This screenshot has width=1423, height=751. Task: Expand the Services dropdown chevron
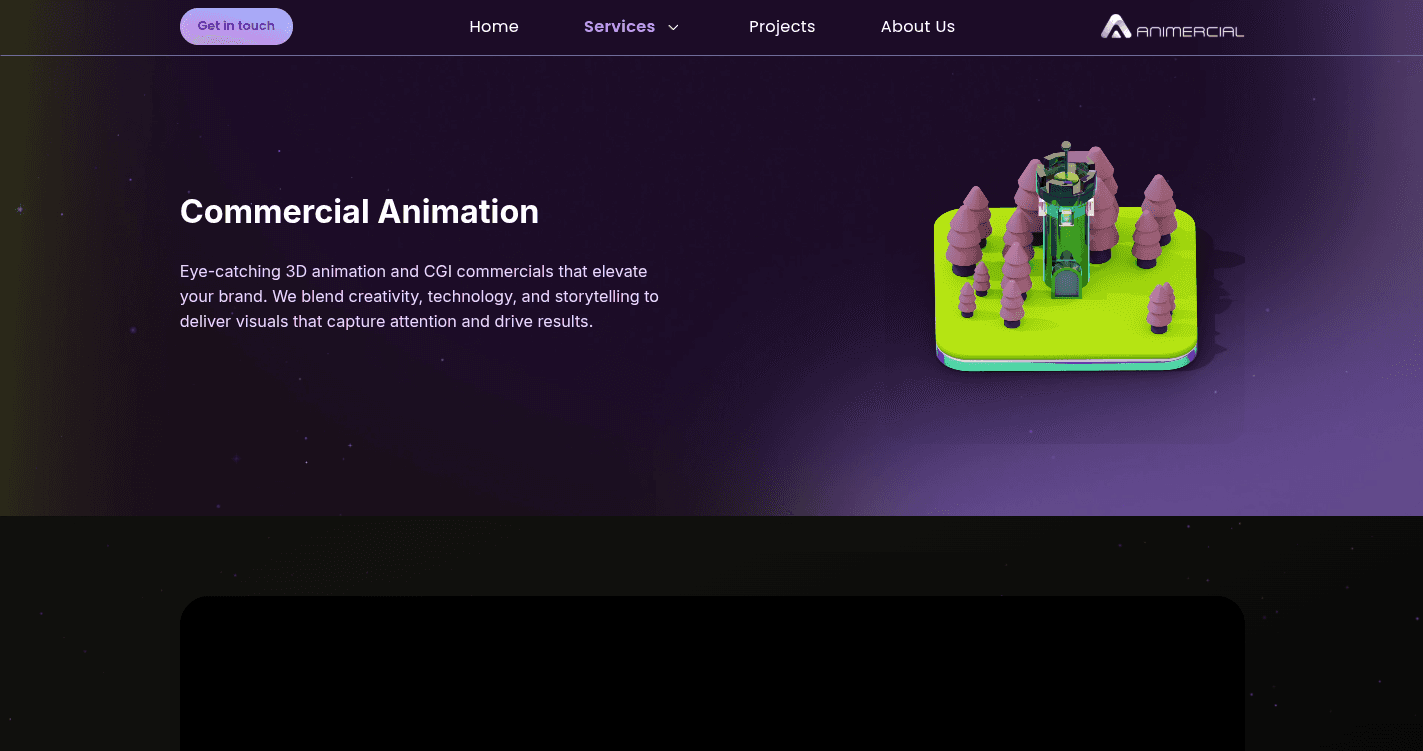coord(674,28)
